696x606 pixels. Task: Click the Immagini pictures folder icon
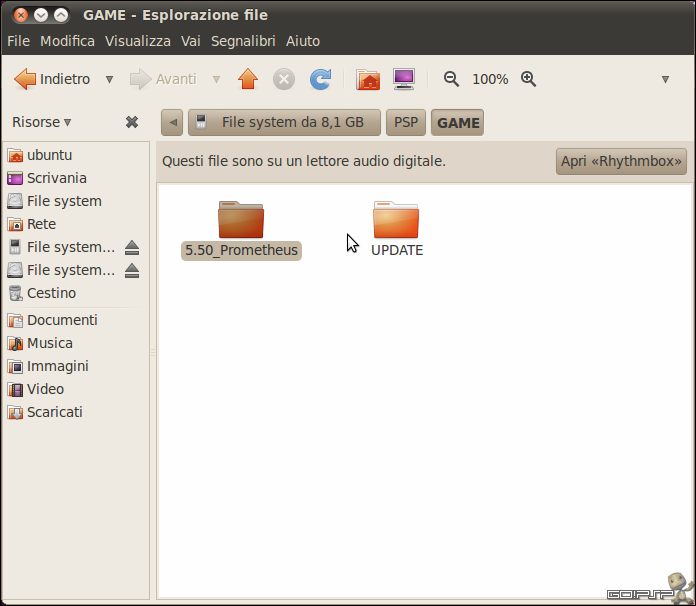pyautogui.click(x=15, y=367)
